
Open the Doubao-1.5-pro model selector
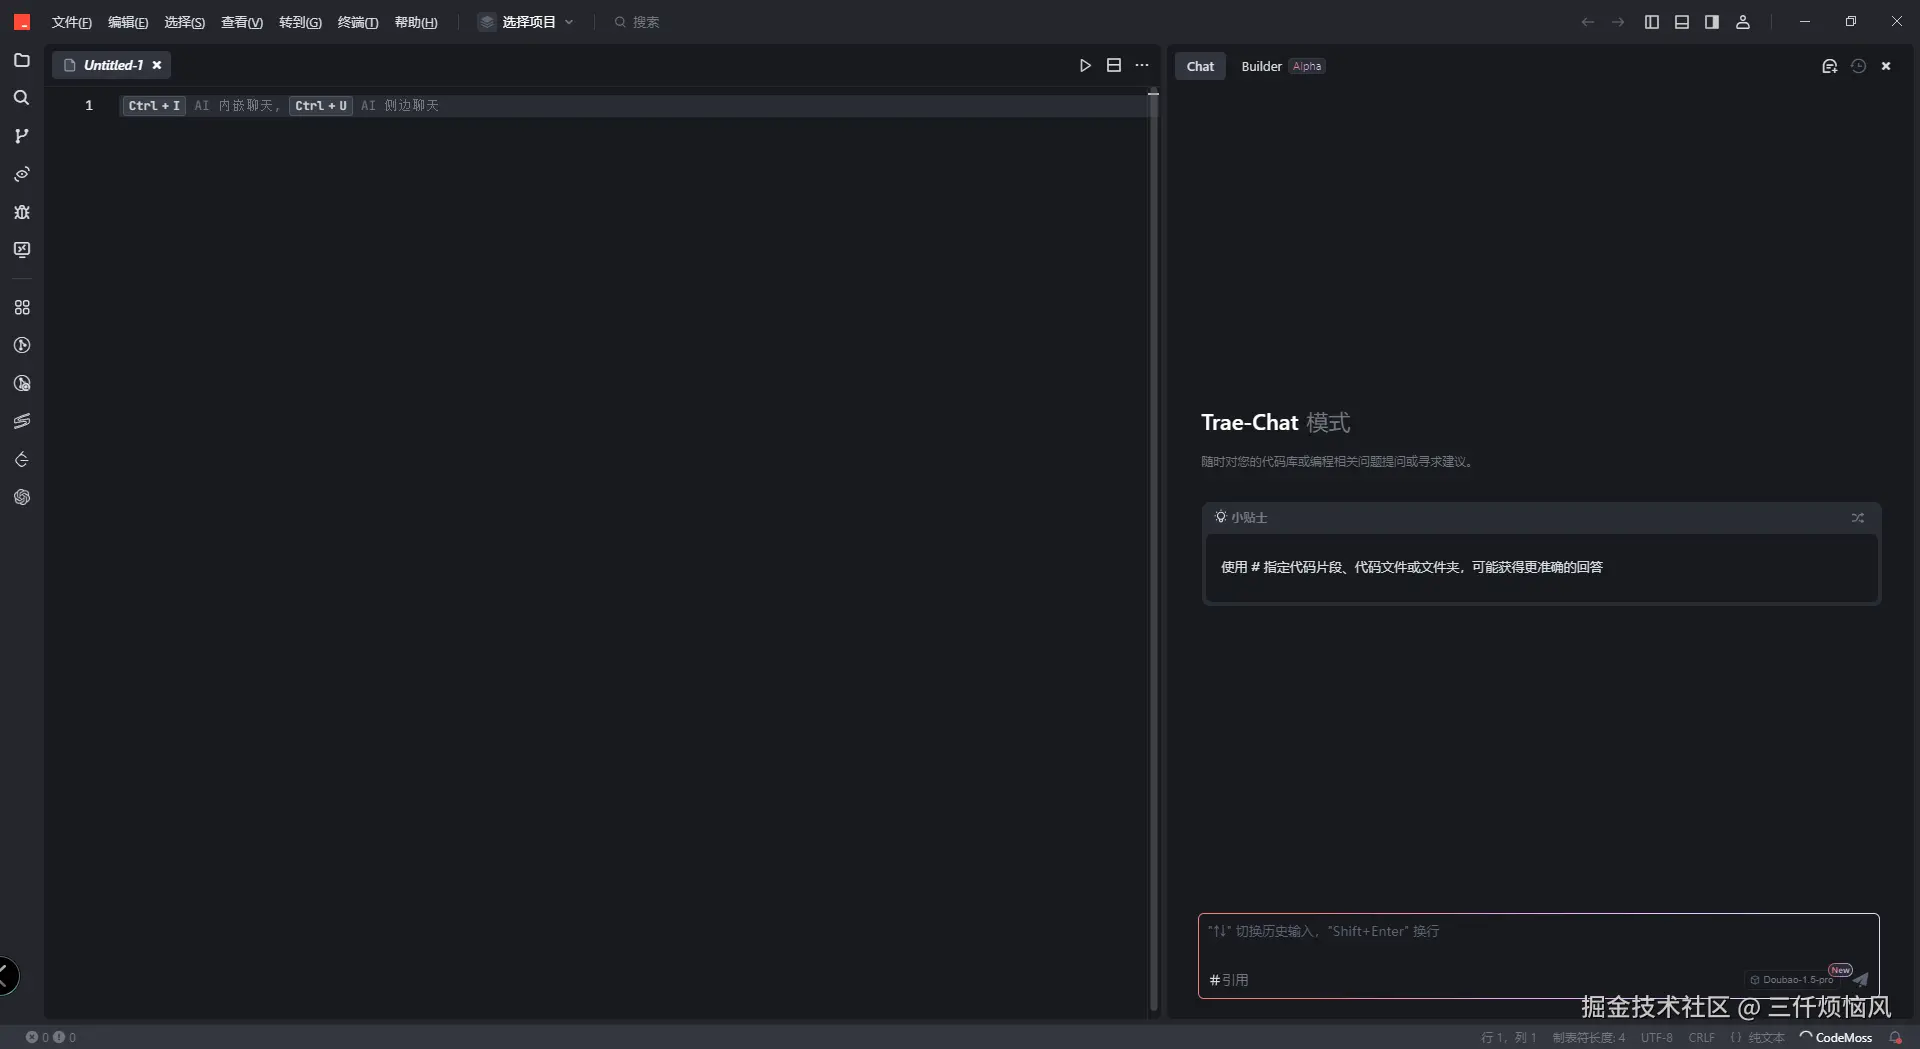tap(1792, 980)
